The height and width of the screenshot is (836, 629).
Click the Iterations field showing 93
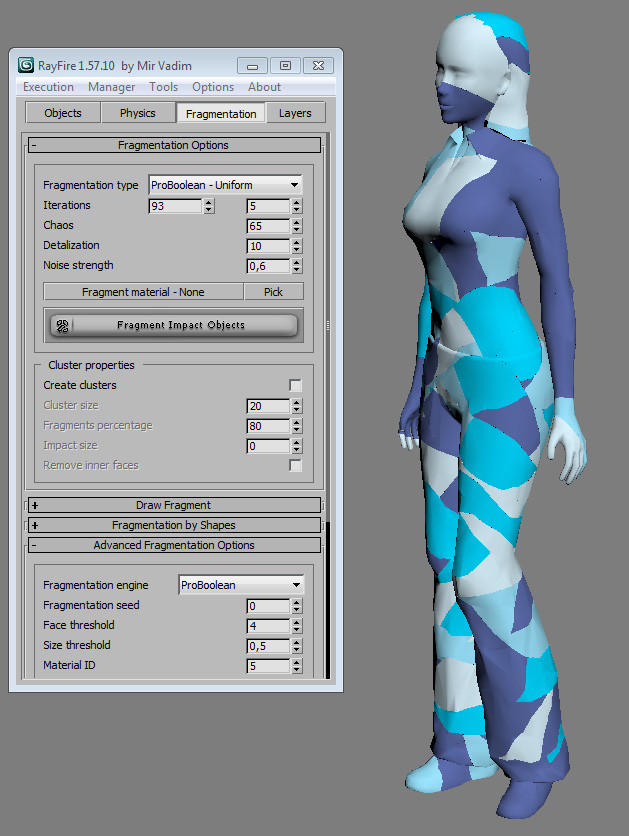pos(175,206)
